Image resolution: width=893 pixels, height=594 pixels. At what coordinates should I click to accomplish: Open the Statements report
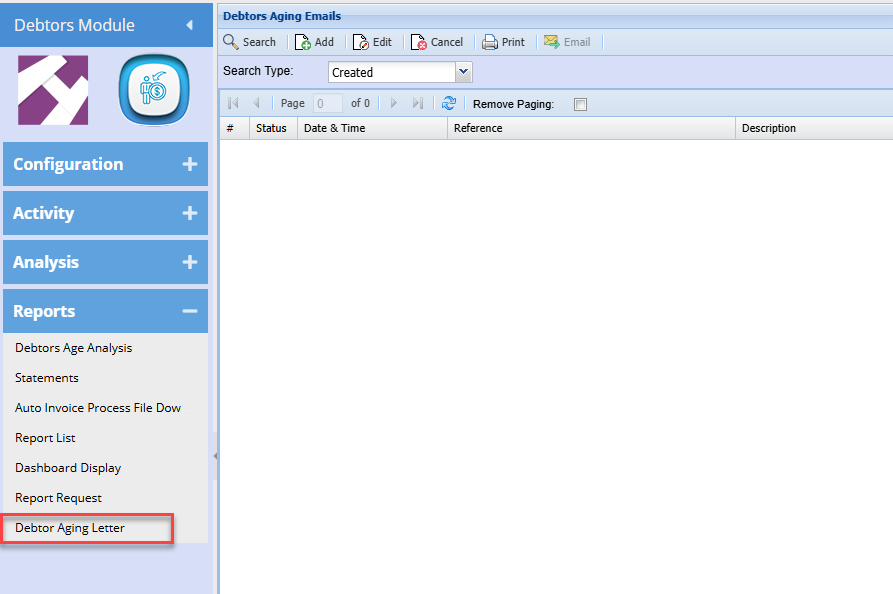pos(47,378)
